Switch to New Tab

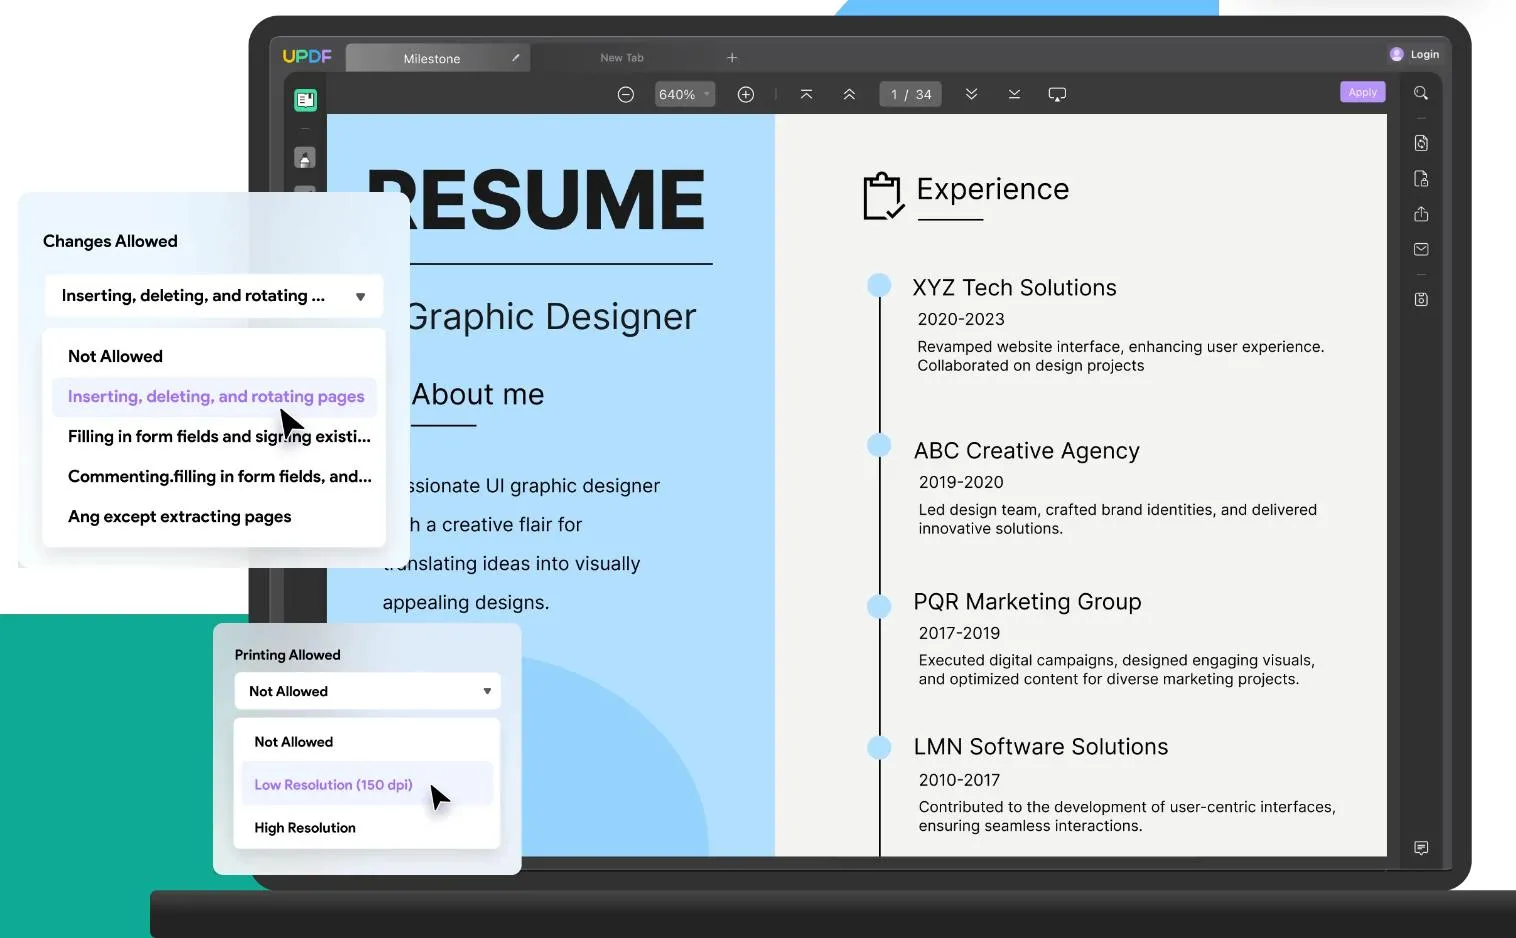click(x=622, y=58)
